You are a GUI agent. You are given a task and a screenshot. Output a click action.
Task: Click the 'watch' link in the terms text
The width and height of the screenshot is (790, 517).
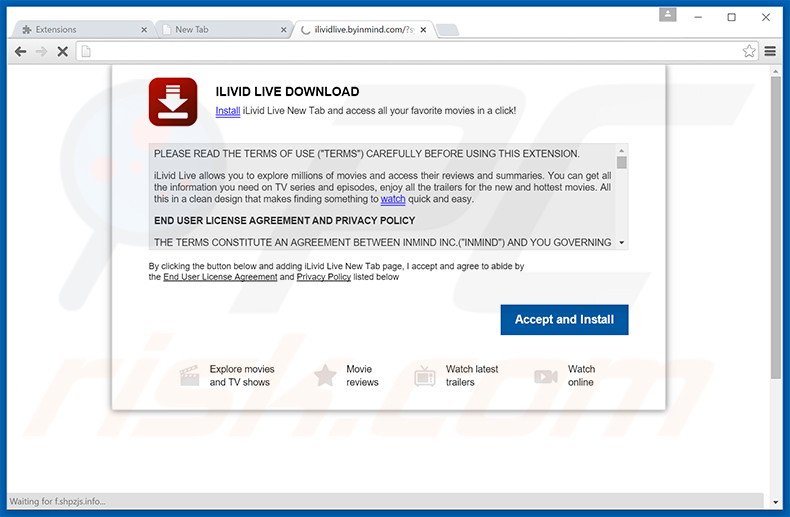[x=393, y=199]
